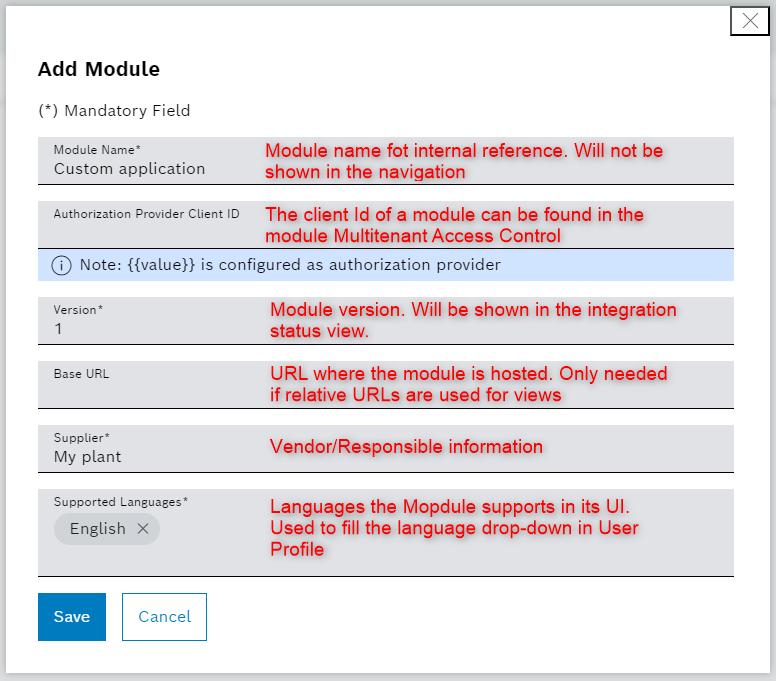Click the Multitenant Access Control annotation text

coord(454,225)
